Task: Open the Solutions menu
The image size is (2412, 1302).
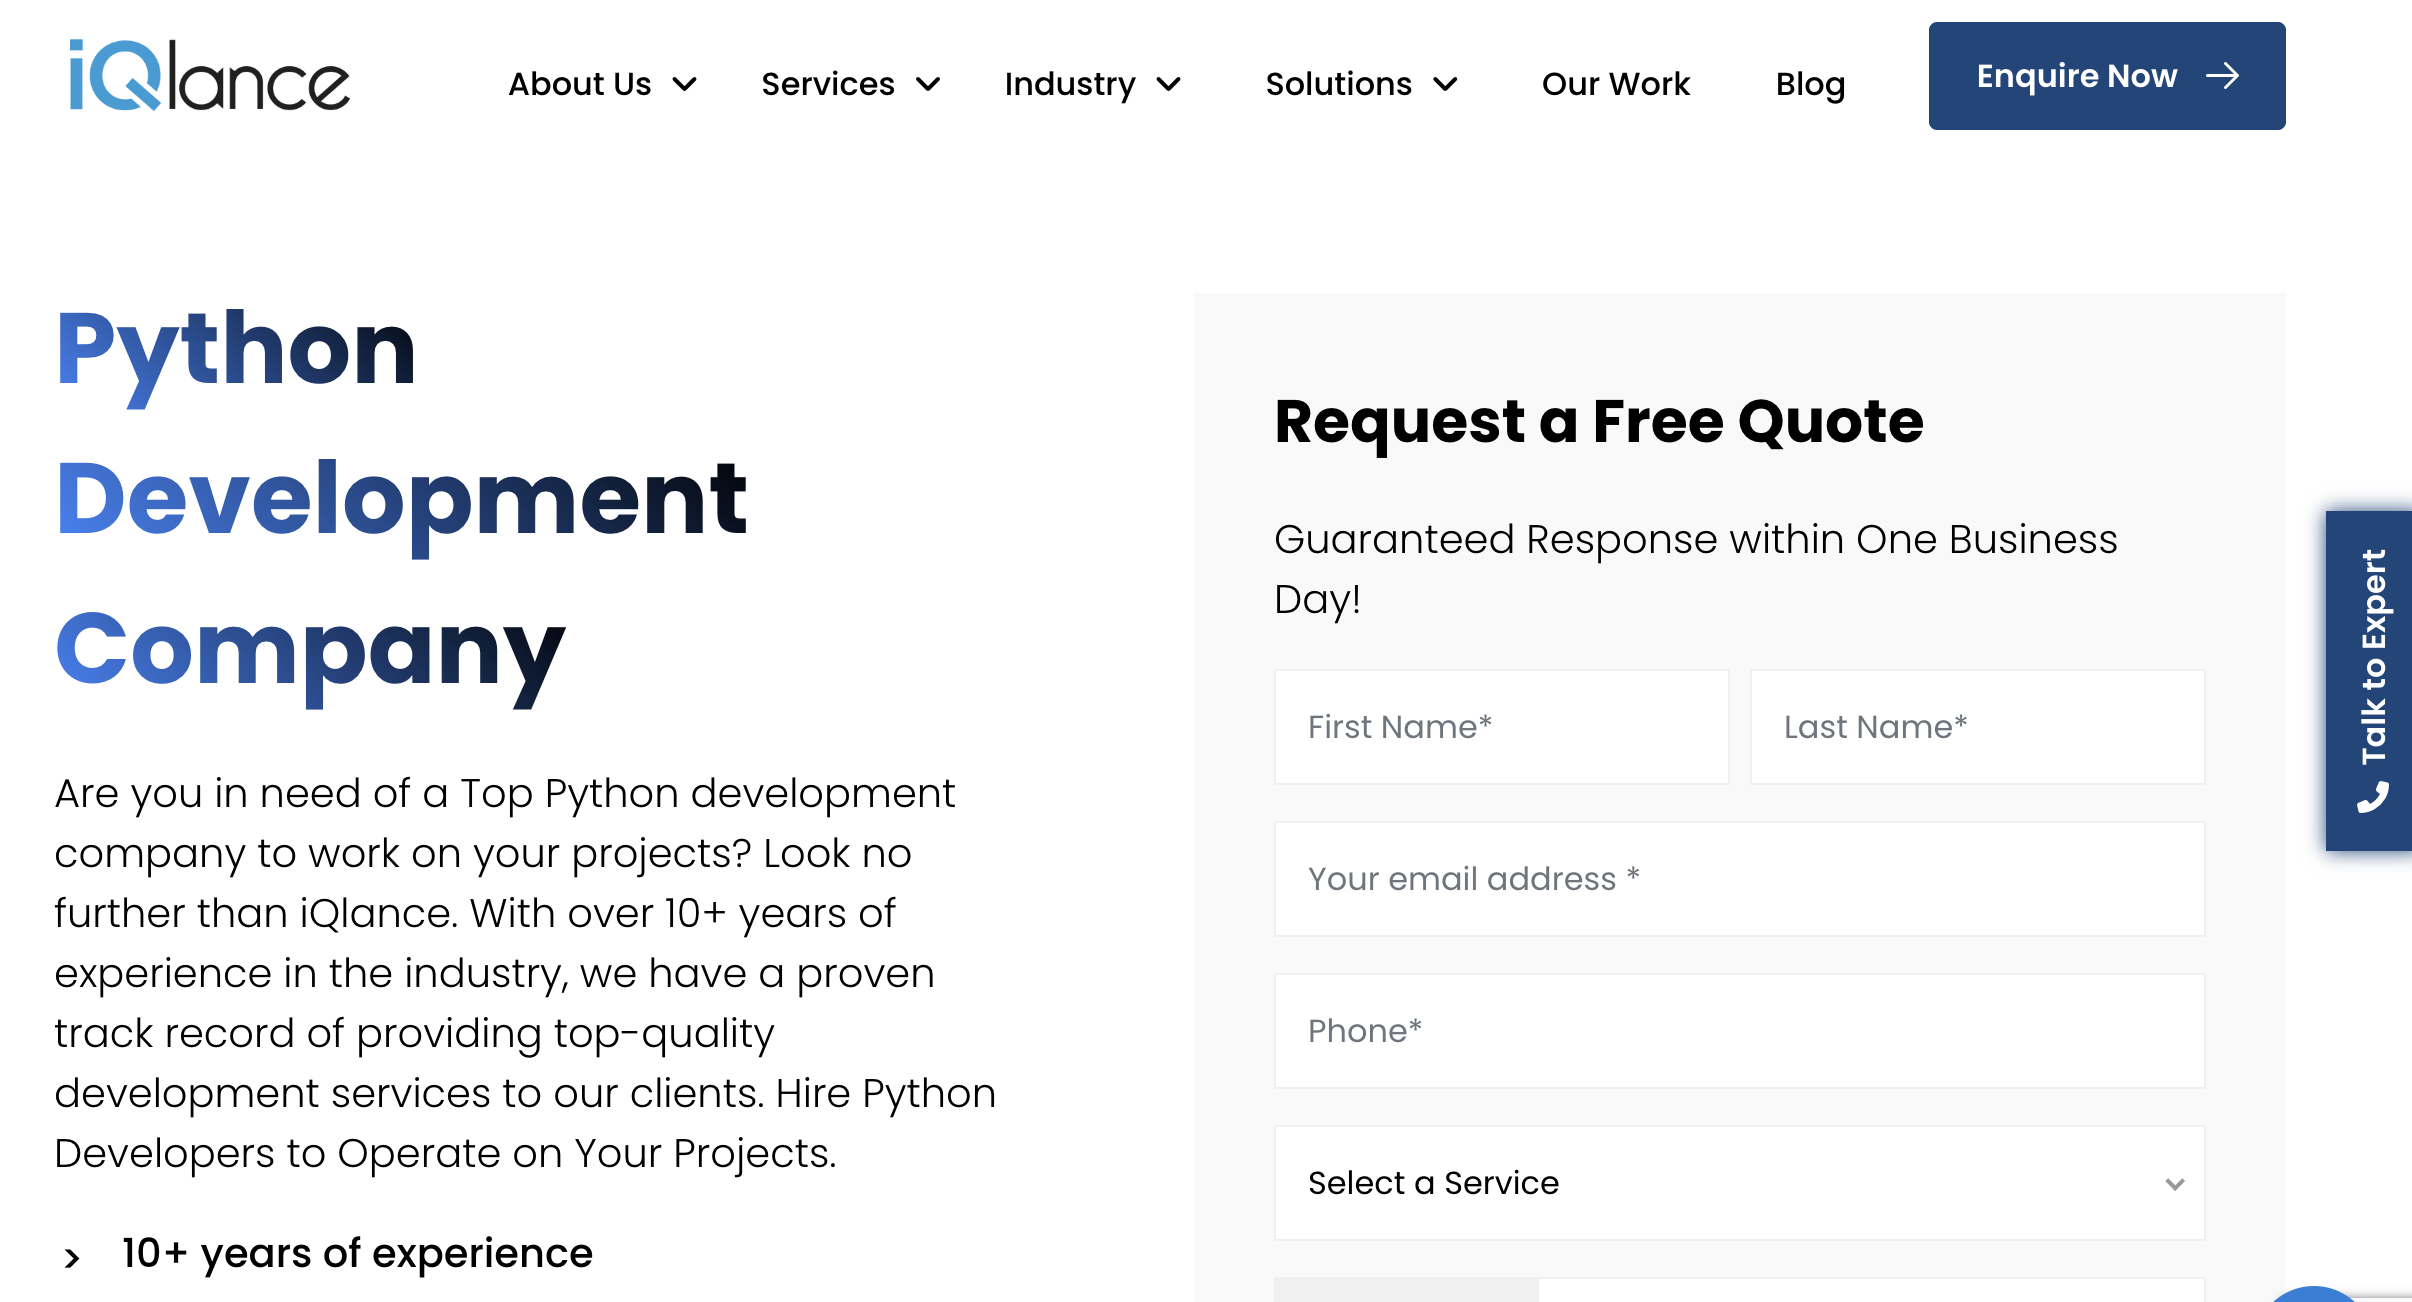Action: coord(1339,84)
